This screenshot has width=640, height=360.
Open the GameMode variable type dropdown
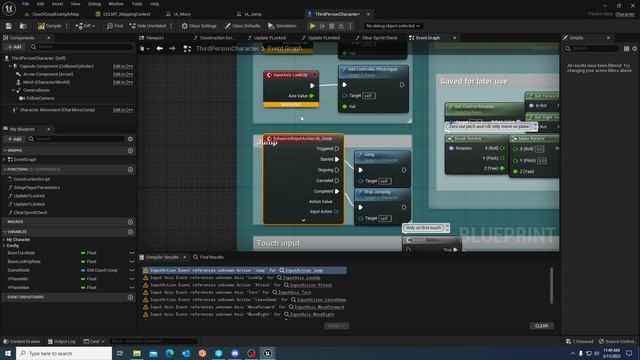click(x=99, y=270)
